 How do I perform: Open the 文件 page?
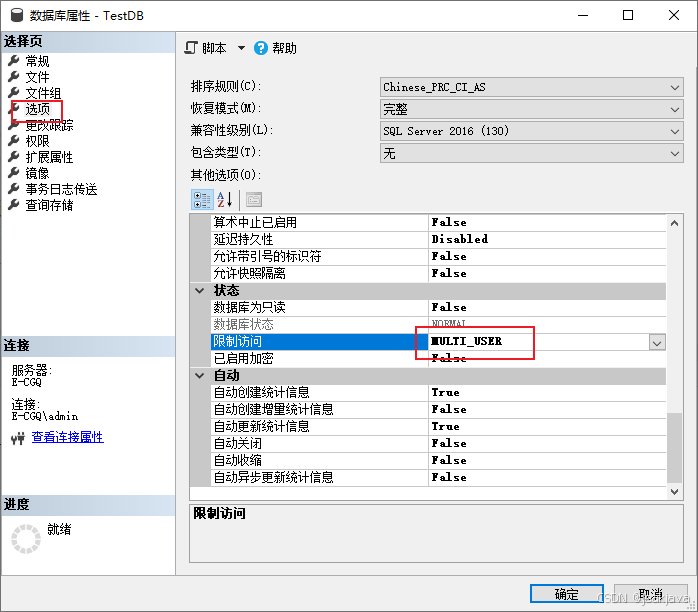[x=37, y=77]
